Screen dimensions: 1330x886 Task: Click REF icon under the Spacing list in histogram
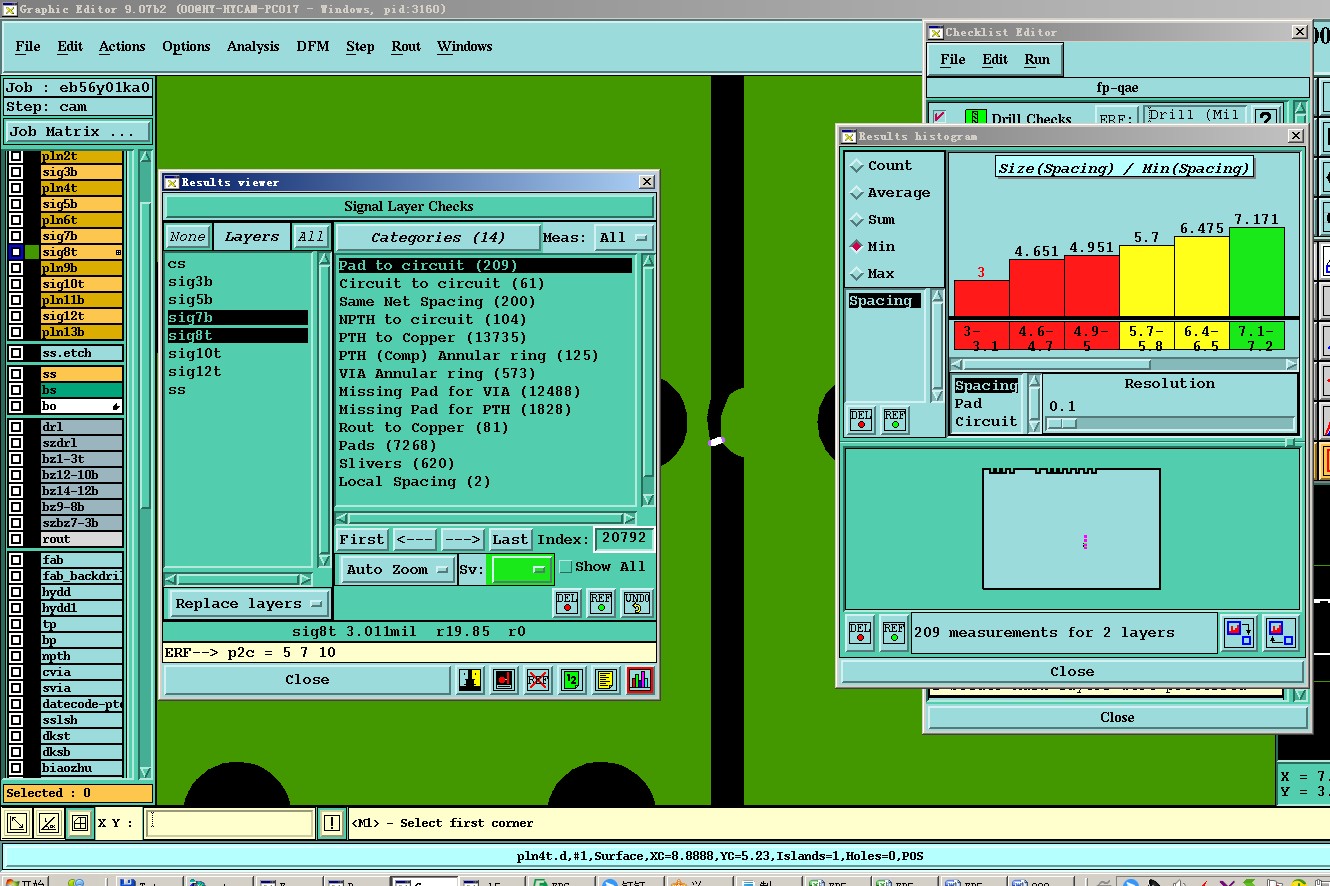[x=895, y=420]
